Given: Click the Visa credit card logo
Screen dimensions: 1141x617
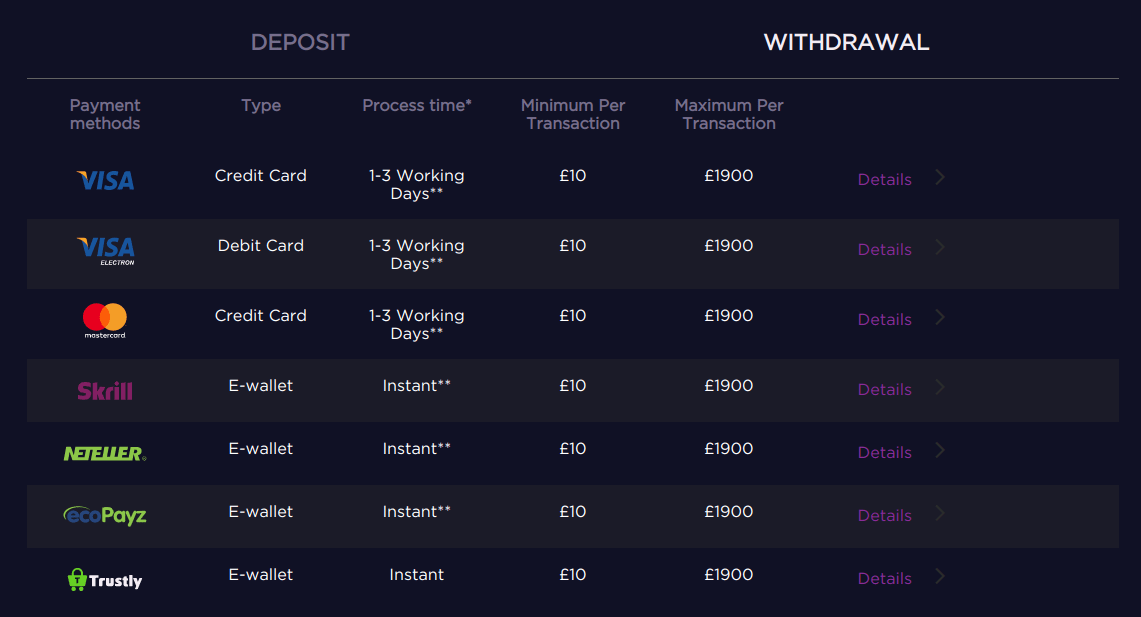Looking at the screenshot, I should coord(105,180).
